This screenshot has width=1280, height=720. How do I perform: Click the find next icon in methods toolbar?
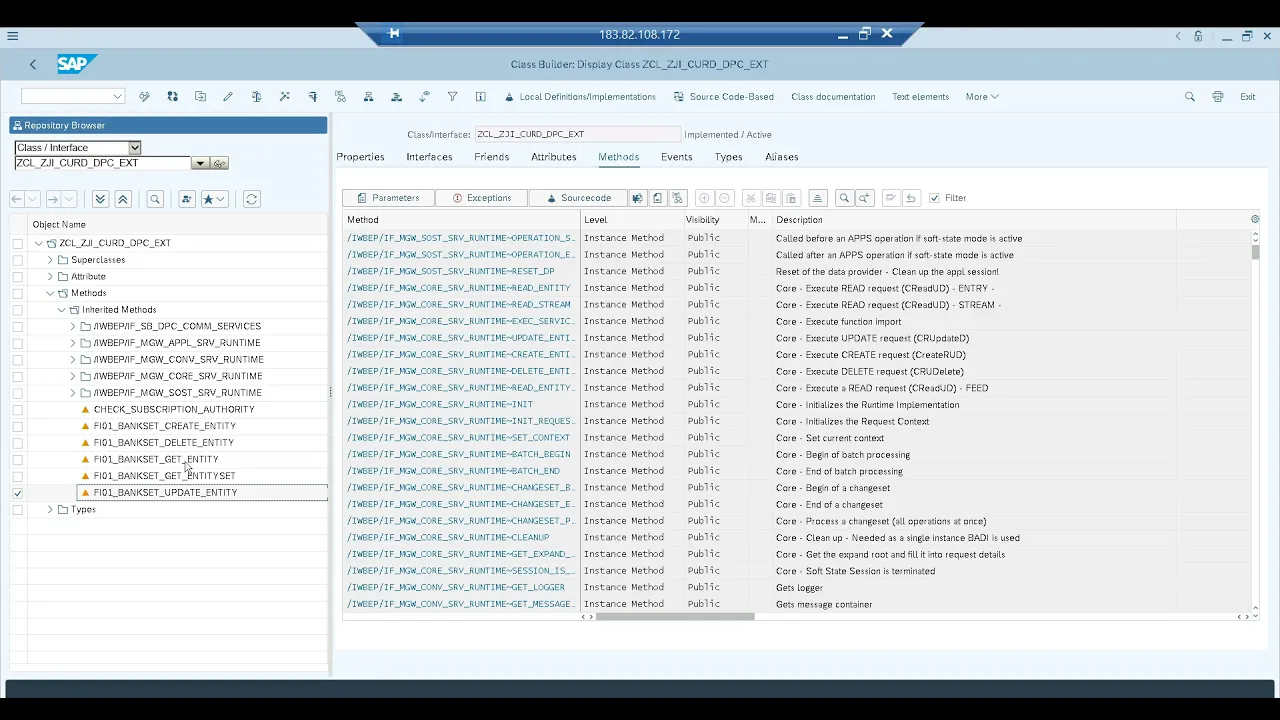click(x=865, y=198)
